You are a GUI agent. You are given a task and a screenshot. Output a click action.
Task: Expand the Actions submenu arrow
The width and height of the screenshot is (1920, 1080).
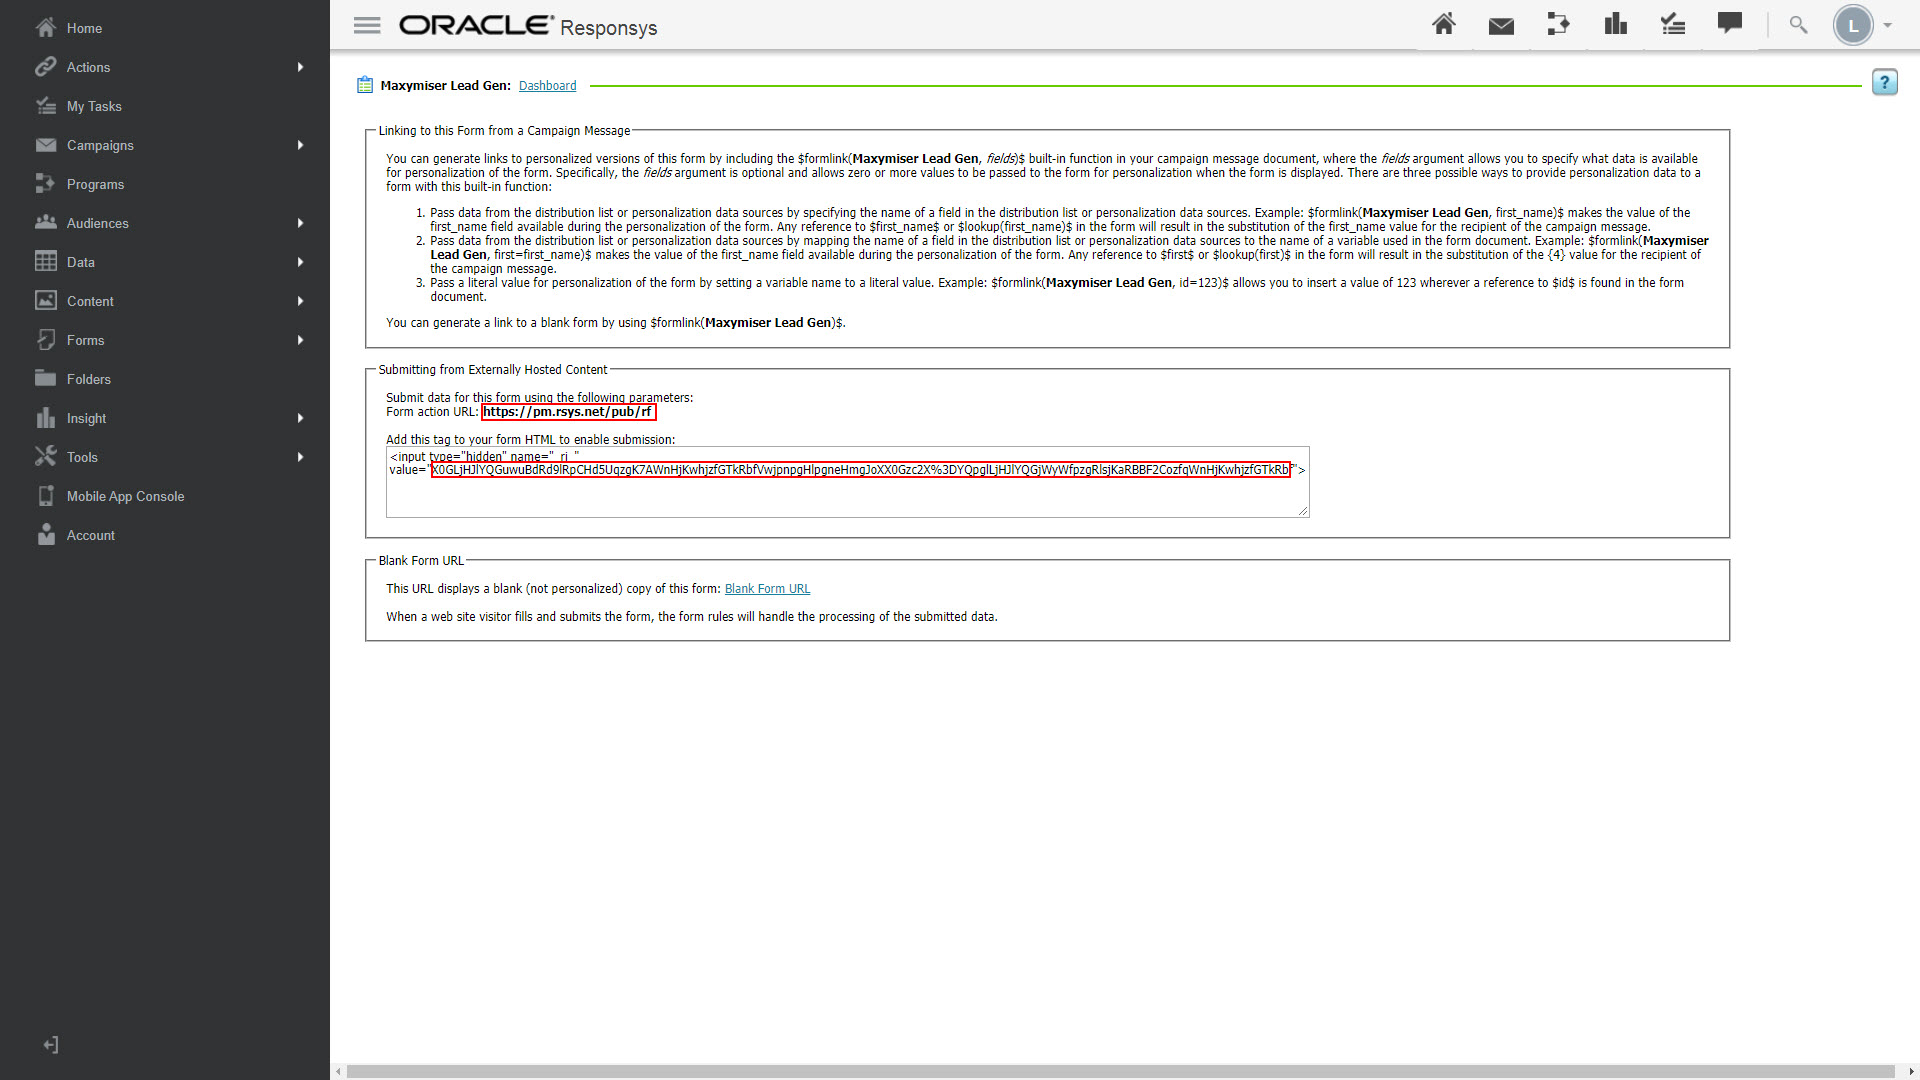pyautogui.click(x=300, y=67)
